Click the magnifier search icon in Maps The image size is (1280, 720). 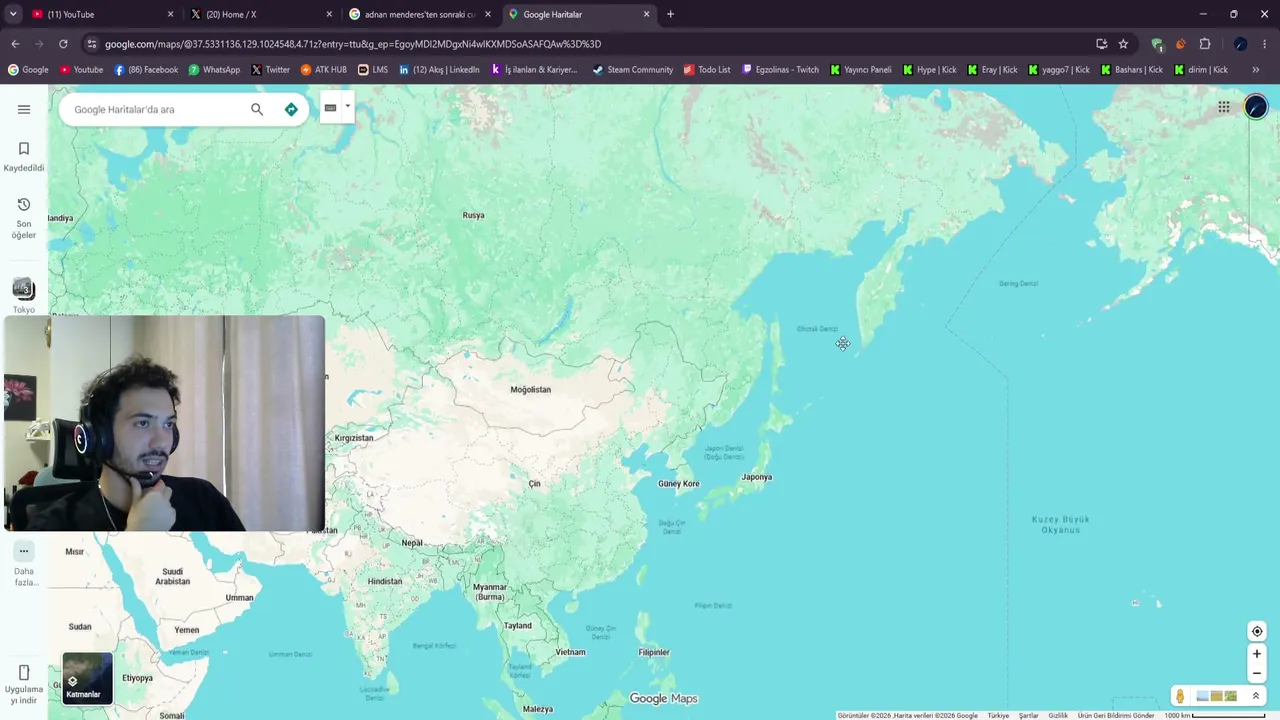(257, 109)
